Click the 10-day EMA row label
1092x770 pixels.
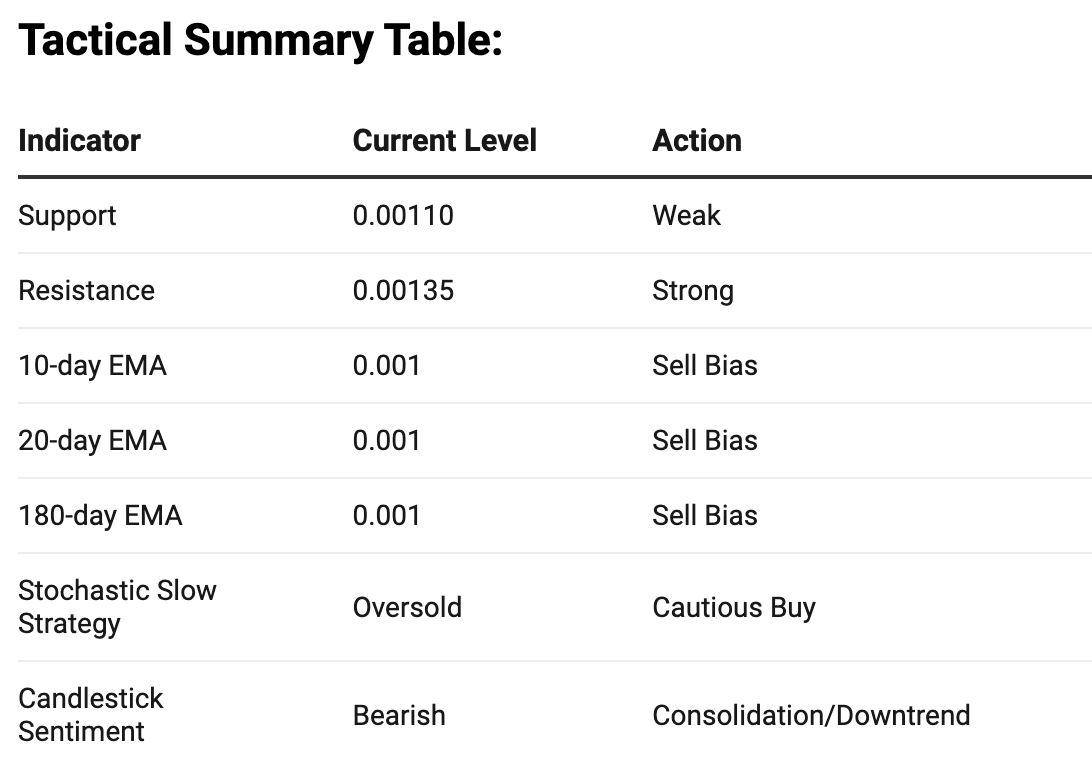point(92,366)
